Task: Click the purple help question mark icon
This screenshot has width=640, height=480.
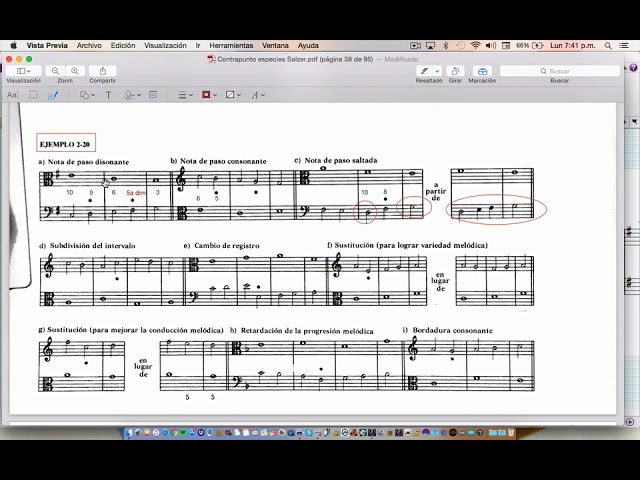Action: [x=633, y=68]
